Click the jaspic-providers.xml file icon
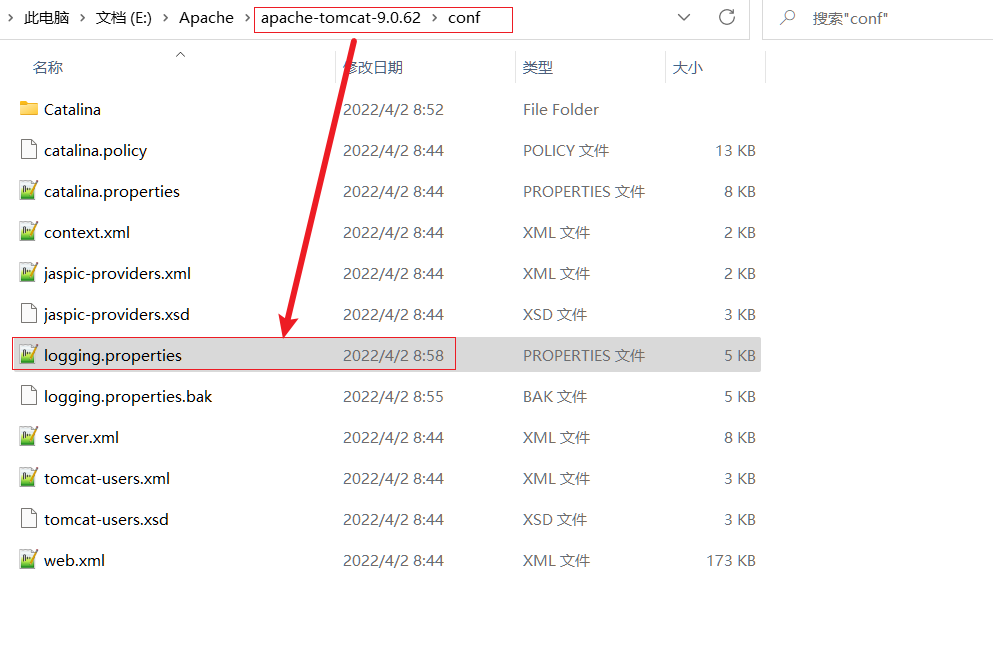The height and width of the screenshot is (666, 993). 28,273
